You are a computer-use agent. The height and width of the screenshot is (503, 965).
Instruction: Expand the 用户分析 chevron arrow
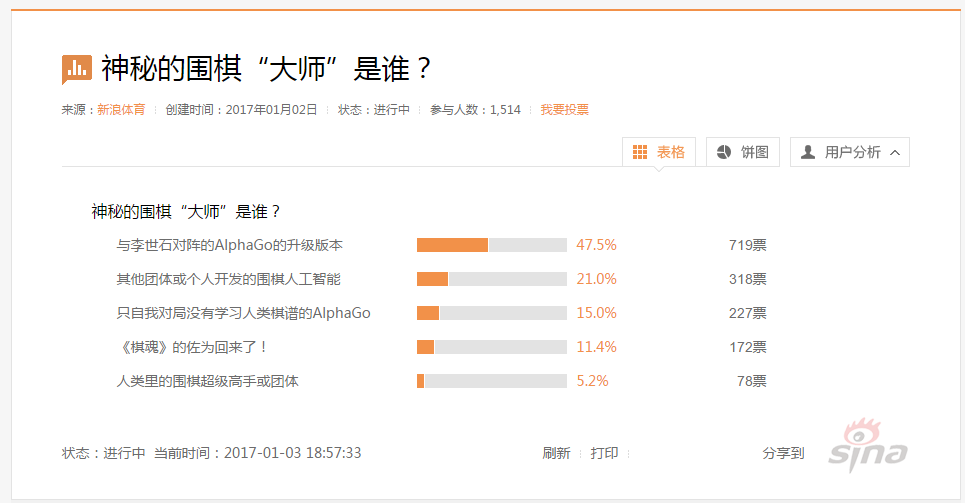[895, 153]
